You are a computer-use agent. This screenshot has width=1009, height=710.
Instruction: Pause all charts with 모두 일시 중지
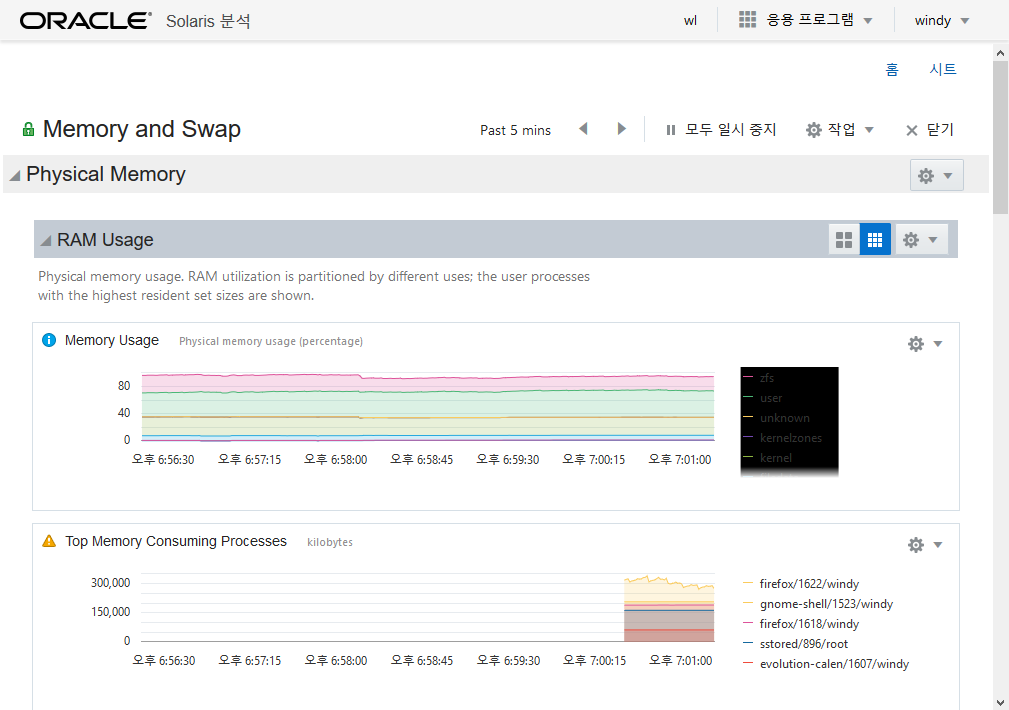(x=721, y=130)
